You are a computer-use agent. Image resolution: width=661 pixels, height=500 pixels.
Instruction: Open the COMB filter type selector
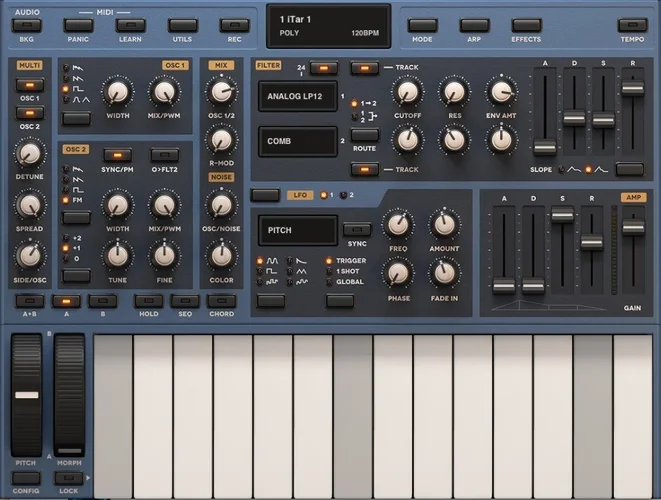coord(298,141)
